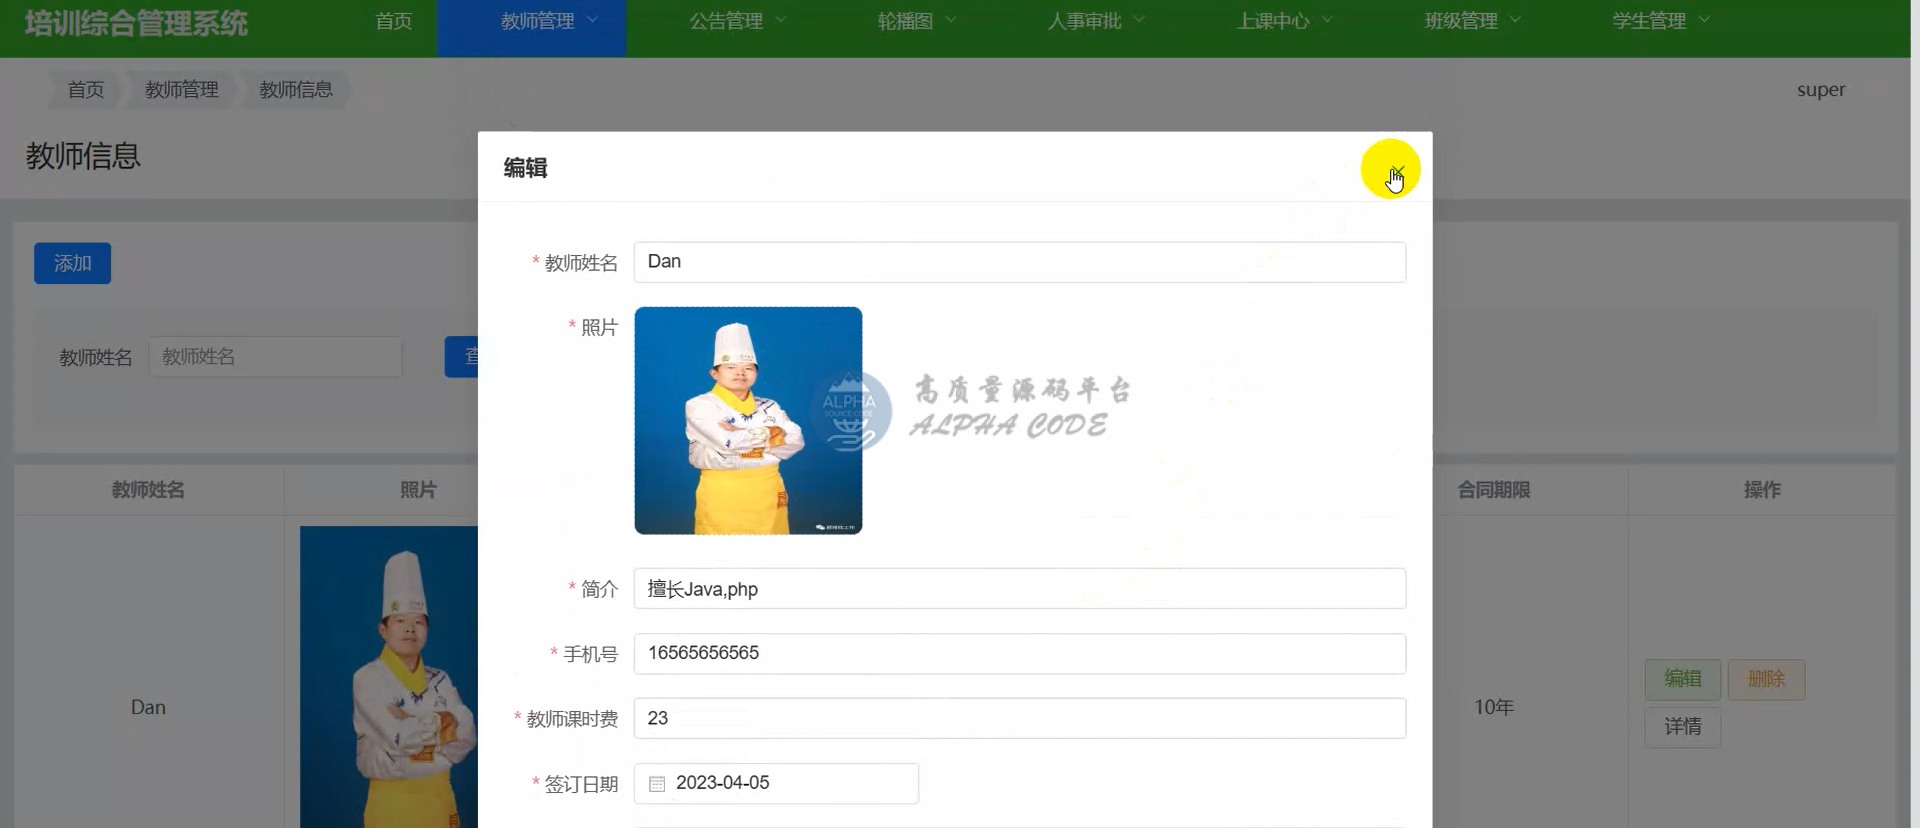Close the 编辑 dialog with the X icon

click(x=1396, y=169)
